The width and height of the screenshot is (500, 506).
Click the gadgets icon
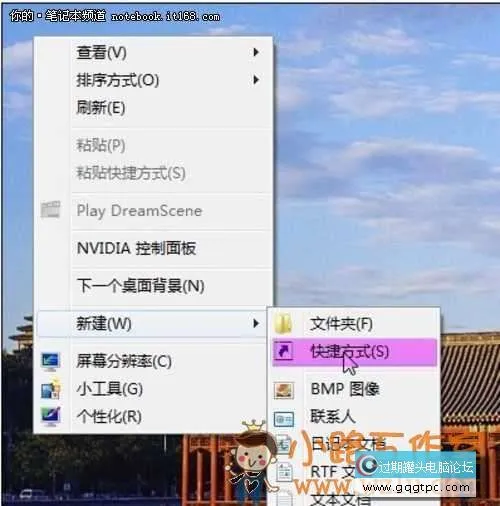(x=51, y=389)
